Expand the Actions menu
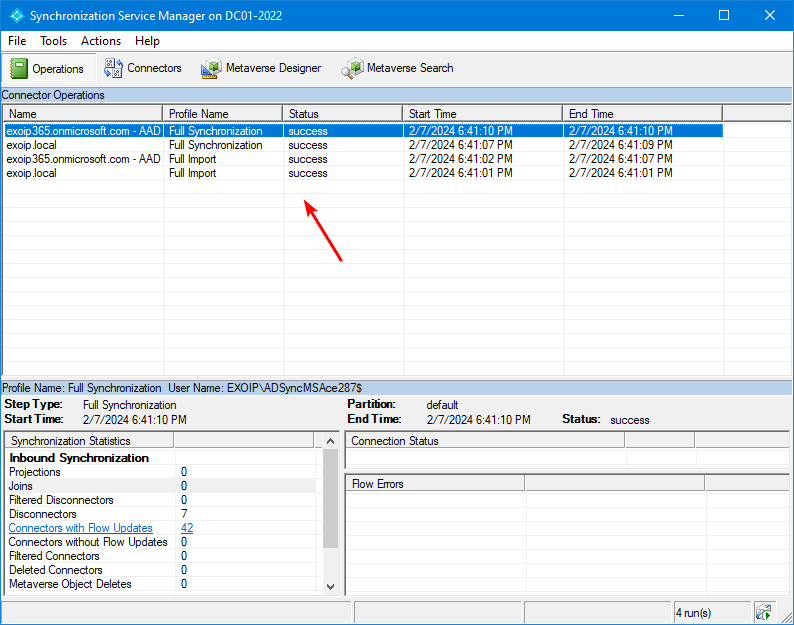This screenshot has width=794, height=625. pos(101,41)
